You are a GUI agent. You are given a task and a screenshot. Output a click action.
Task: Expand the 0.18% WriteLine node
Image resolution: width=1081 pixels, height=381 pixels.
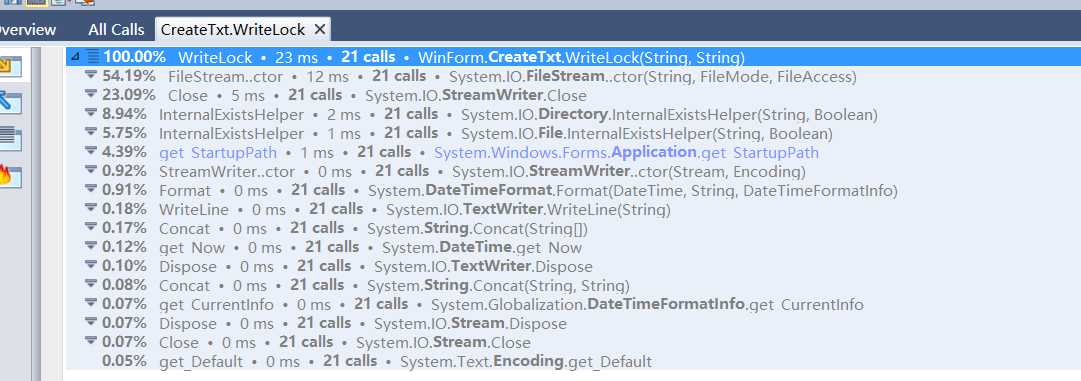(90, 208)
